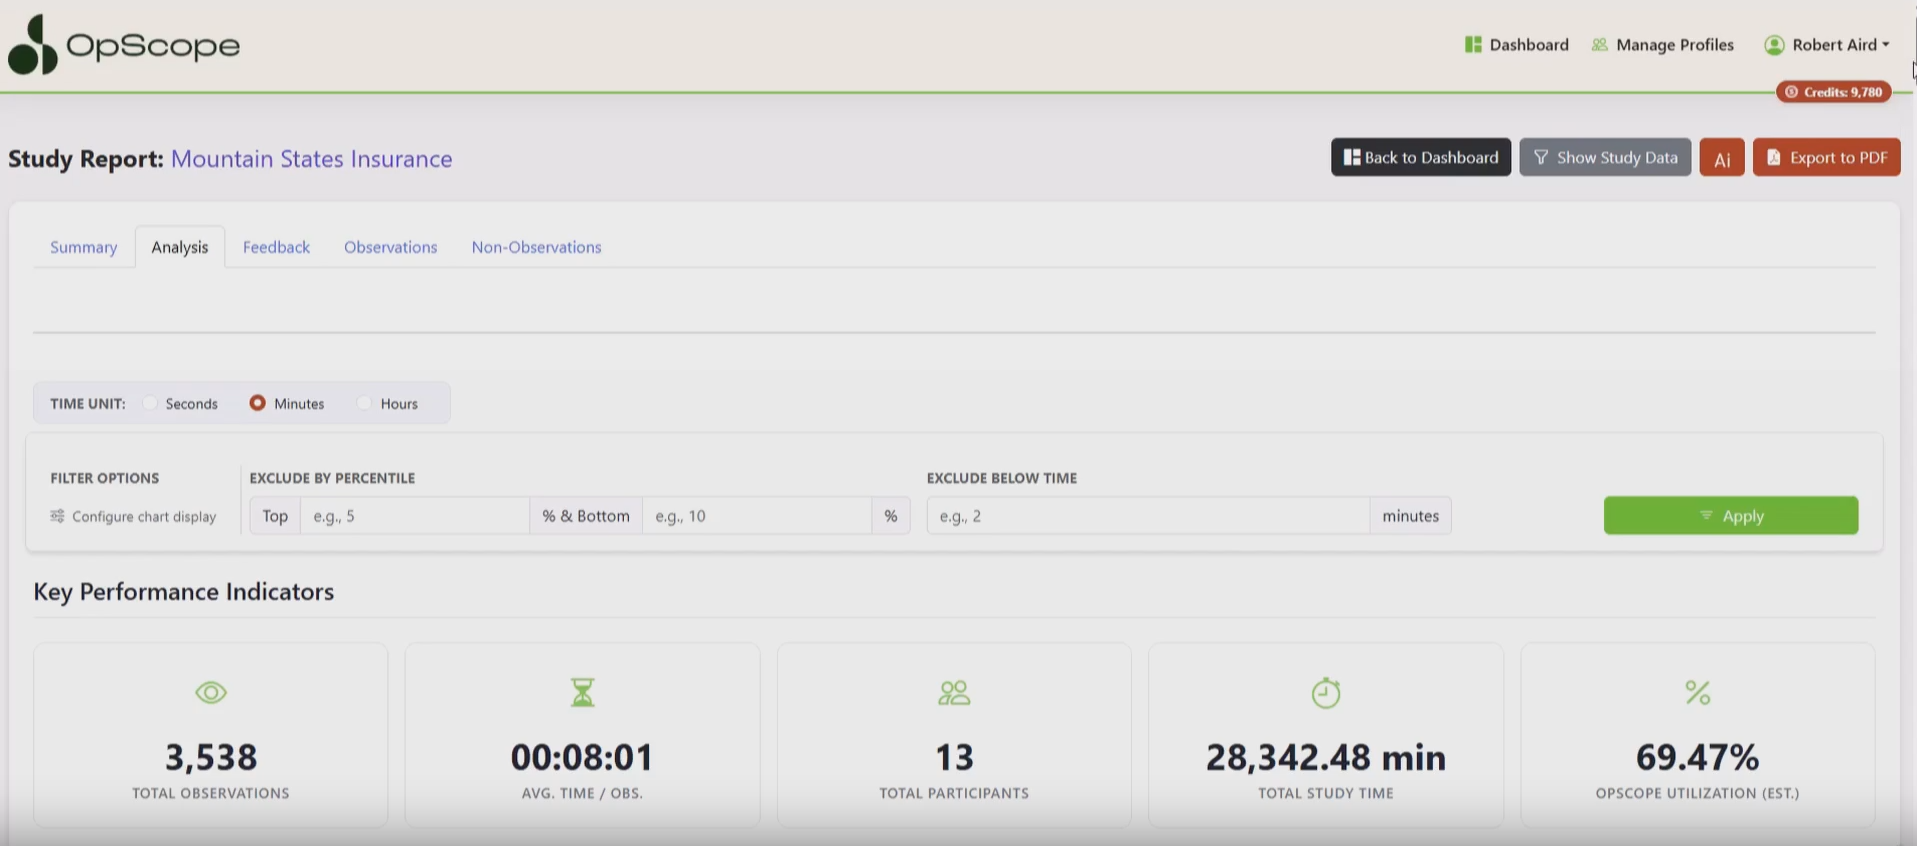Switch to the Feedback tab
This screenshot has height=846, width=1917.
[276, 247]
